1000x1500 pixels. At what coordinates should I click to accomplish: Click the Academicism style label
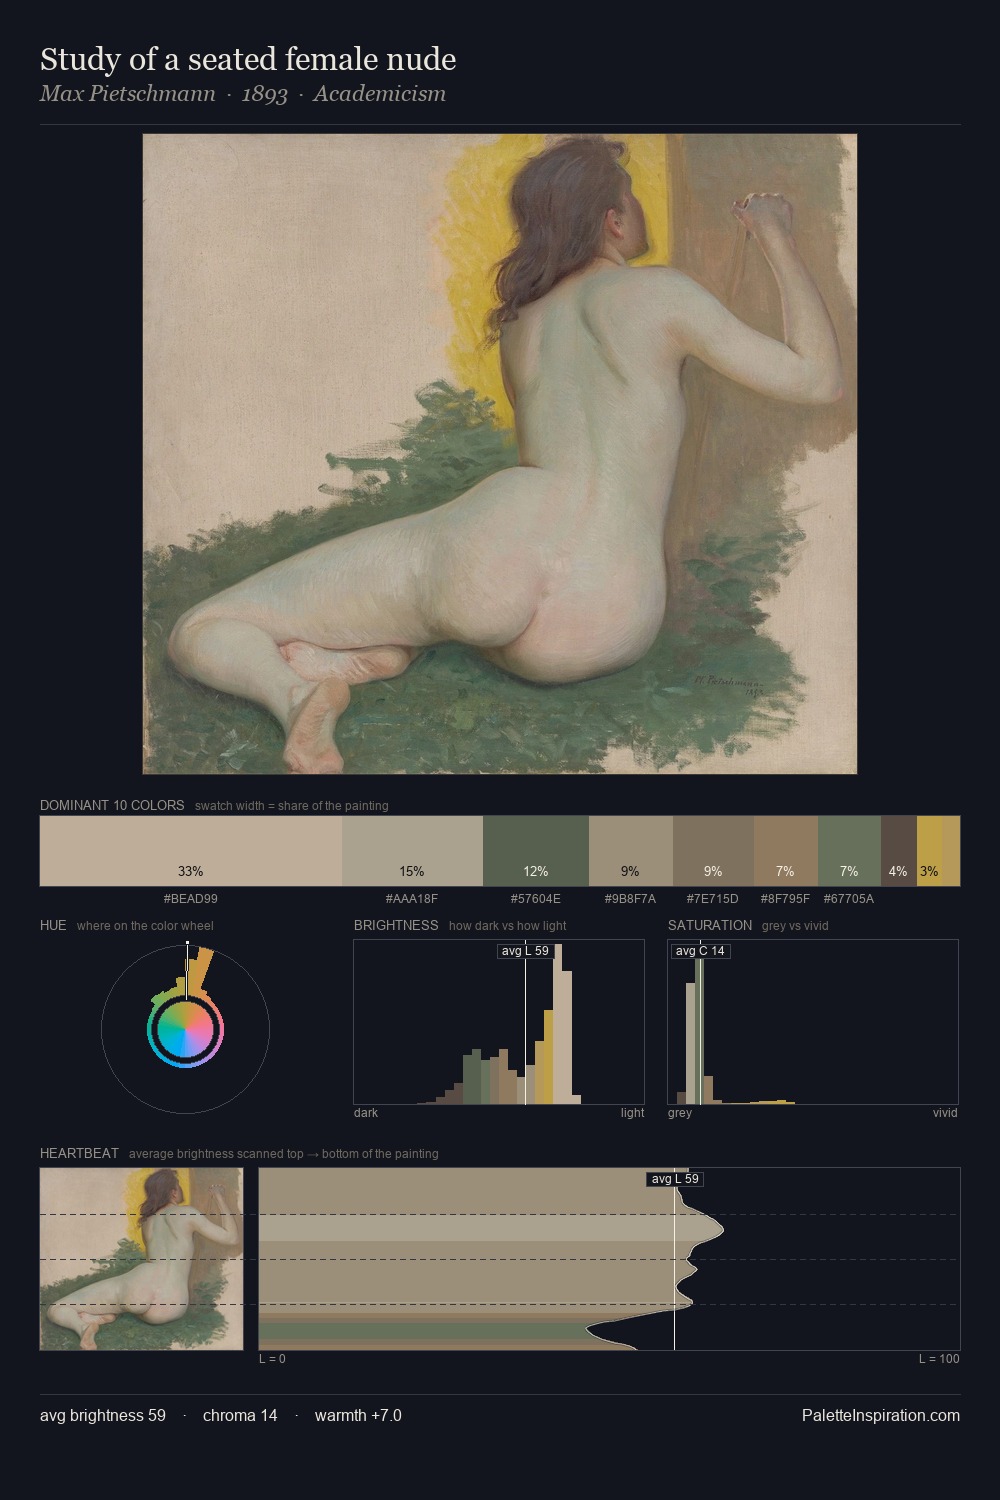pos(379,94)
